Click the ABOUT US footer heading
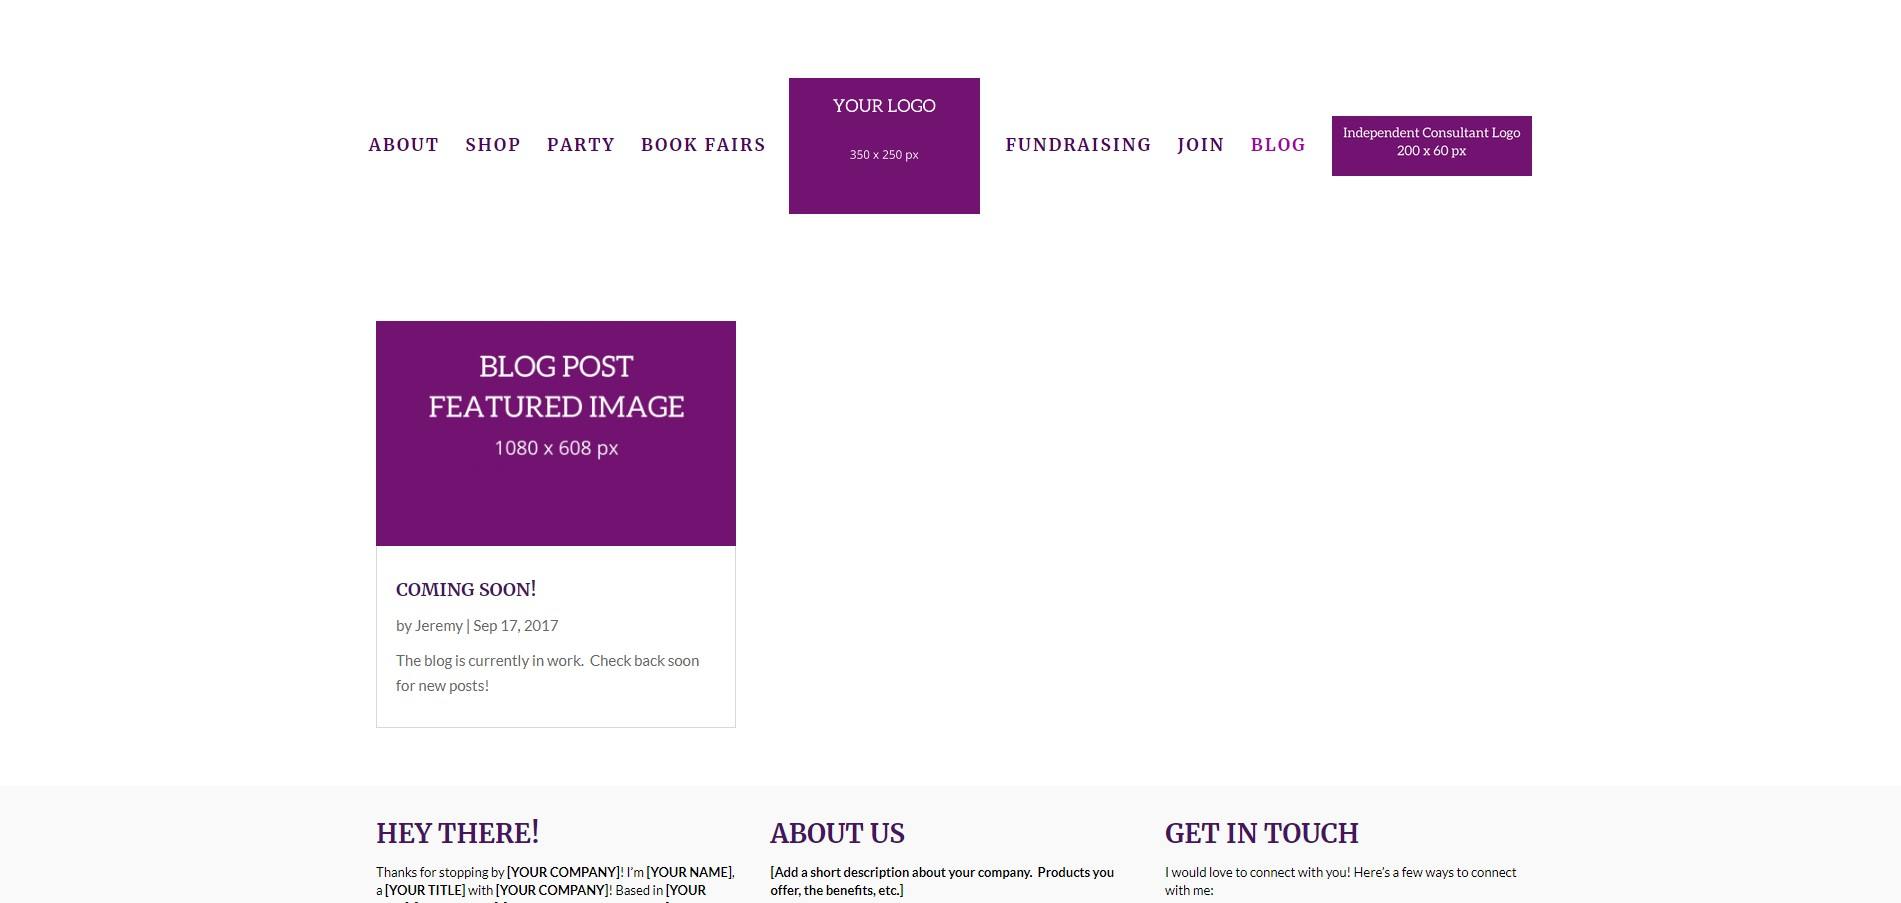The image size is (1901, 903). (837, 833)
